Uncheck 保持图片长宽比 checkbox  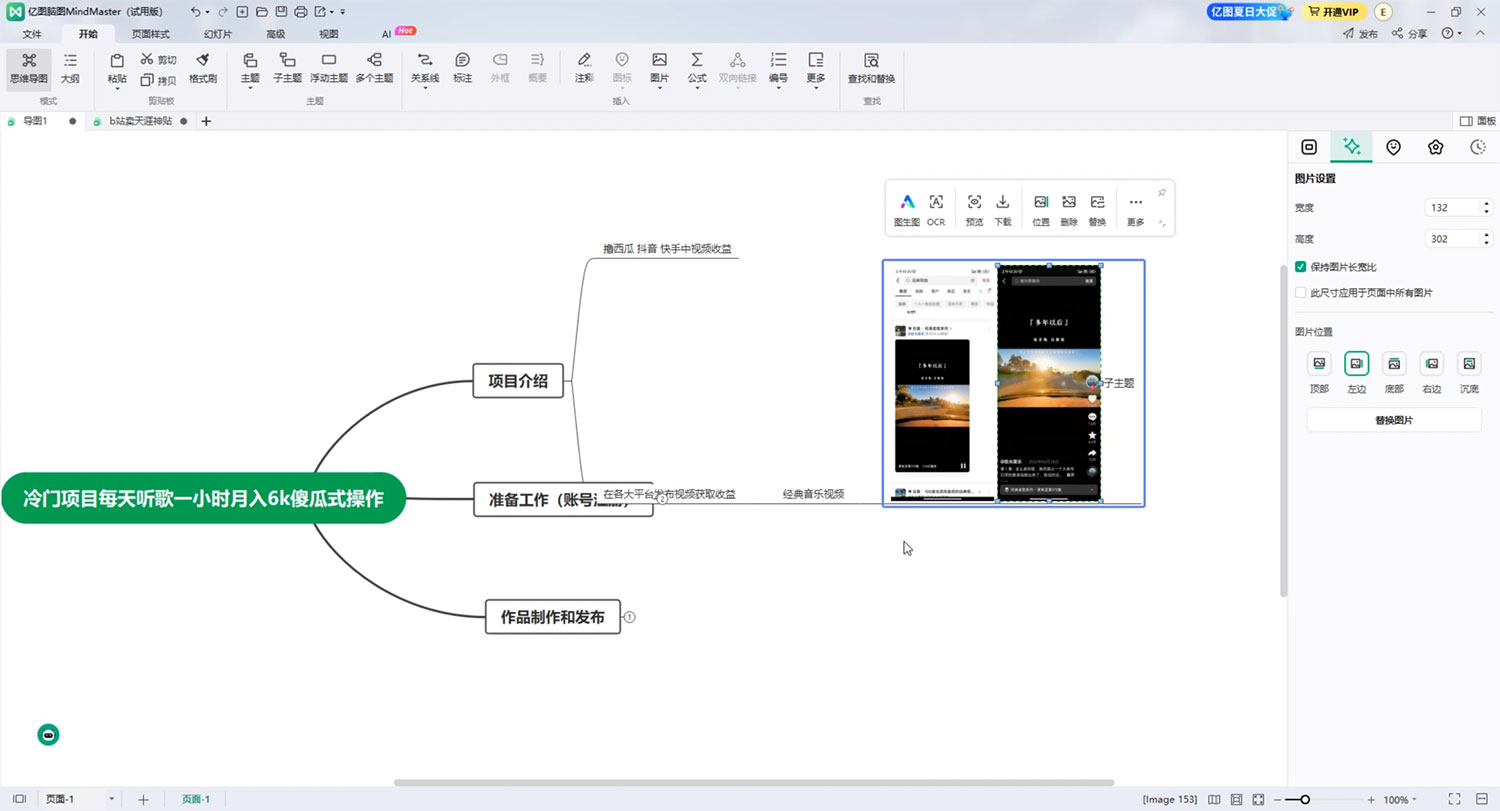[1301, 267]
